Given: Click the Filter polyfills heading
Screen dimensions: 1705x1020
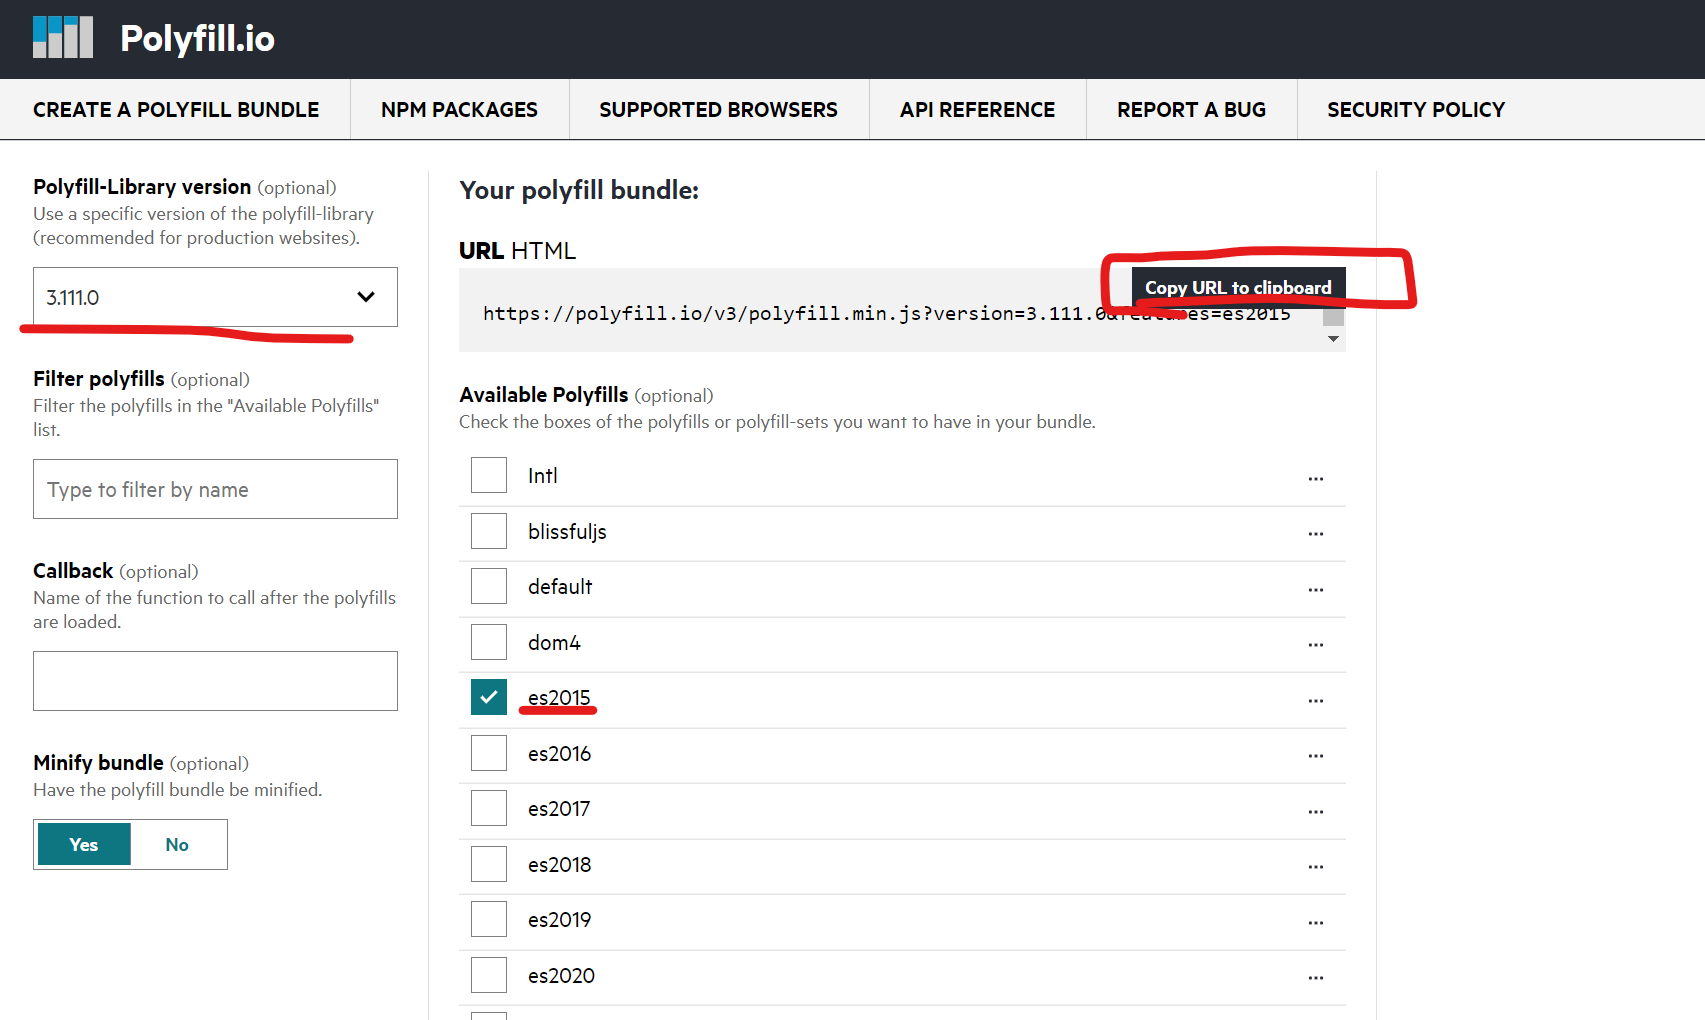Looking at the screenshot, I should click(99, 379).
